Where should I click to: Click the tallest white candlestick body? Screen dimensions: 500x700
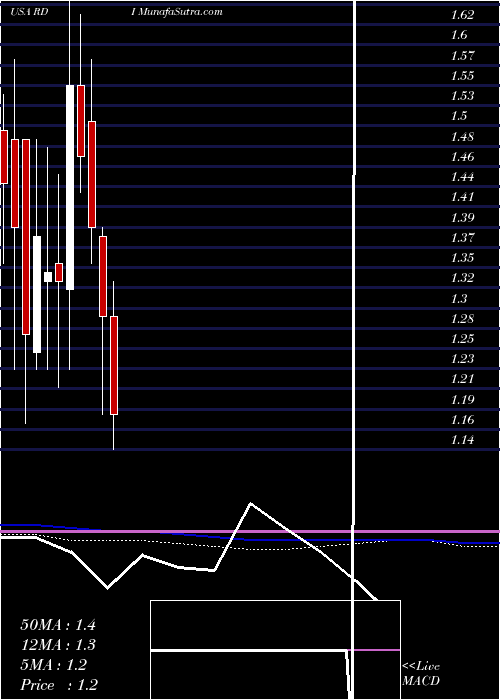tap(70, 188)
